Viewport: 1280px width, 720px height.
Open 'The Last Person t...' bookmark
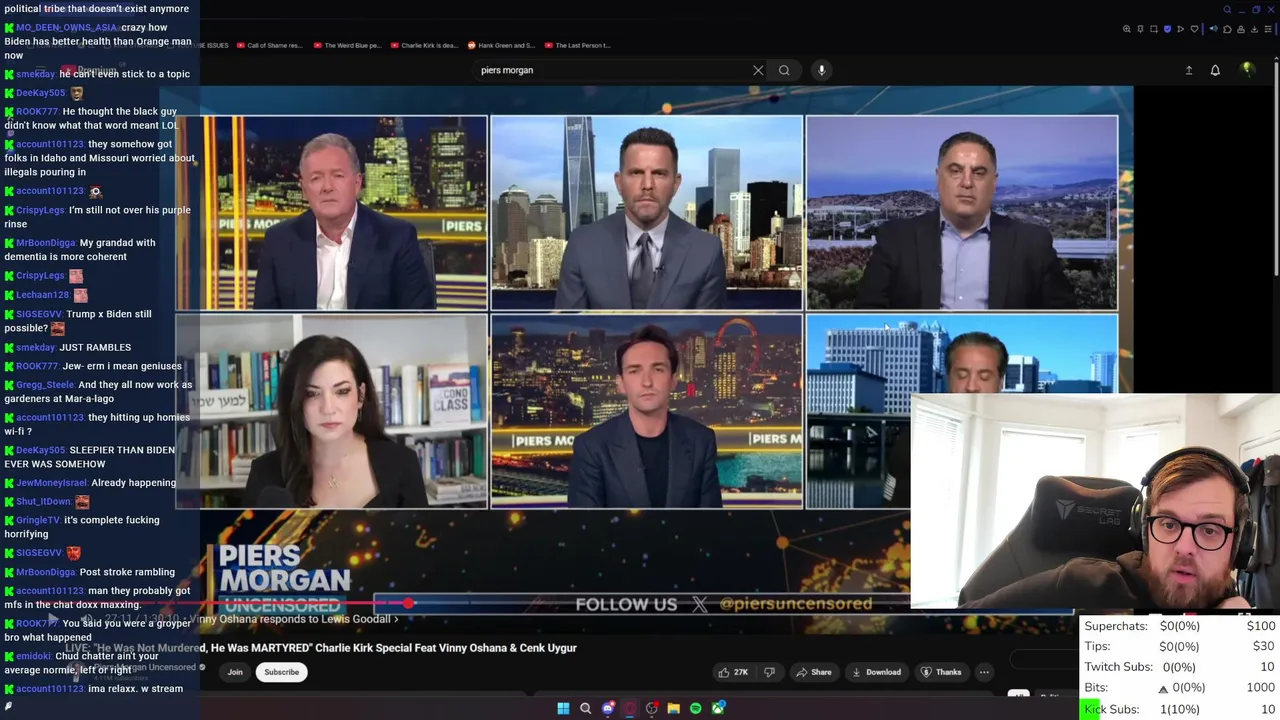tap(577, 45)
